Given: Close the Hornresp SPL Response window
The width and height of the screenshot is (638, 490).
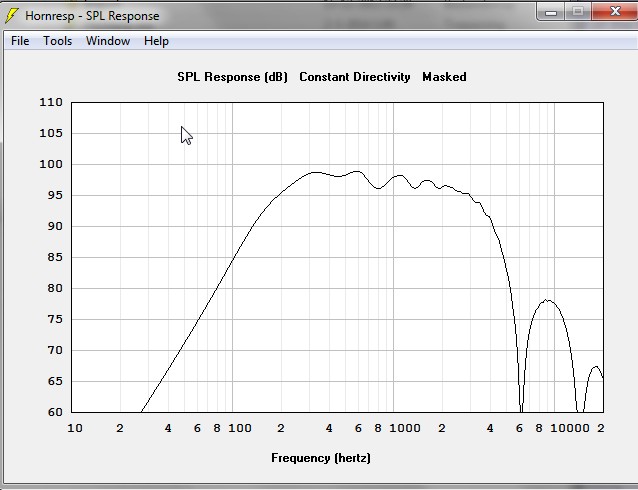Looking at the screenshot, I should (614, 12).
